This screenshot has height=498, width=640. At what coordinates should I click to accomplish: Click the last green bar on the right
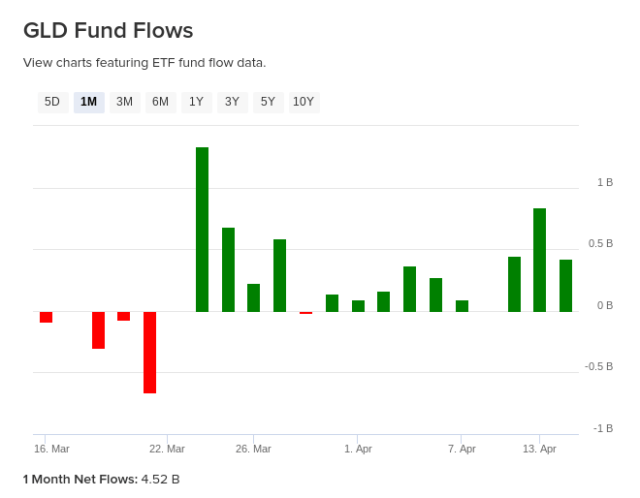pyautogui.click(x=566, y=286)
